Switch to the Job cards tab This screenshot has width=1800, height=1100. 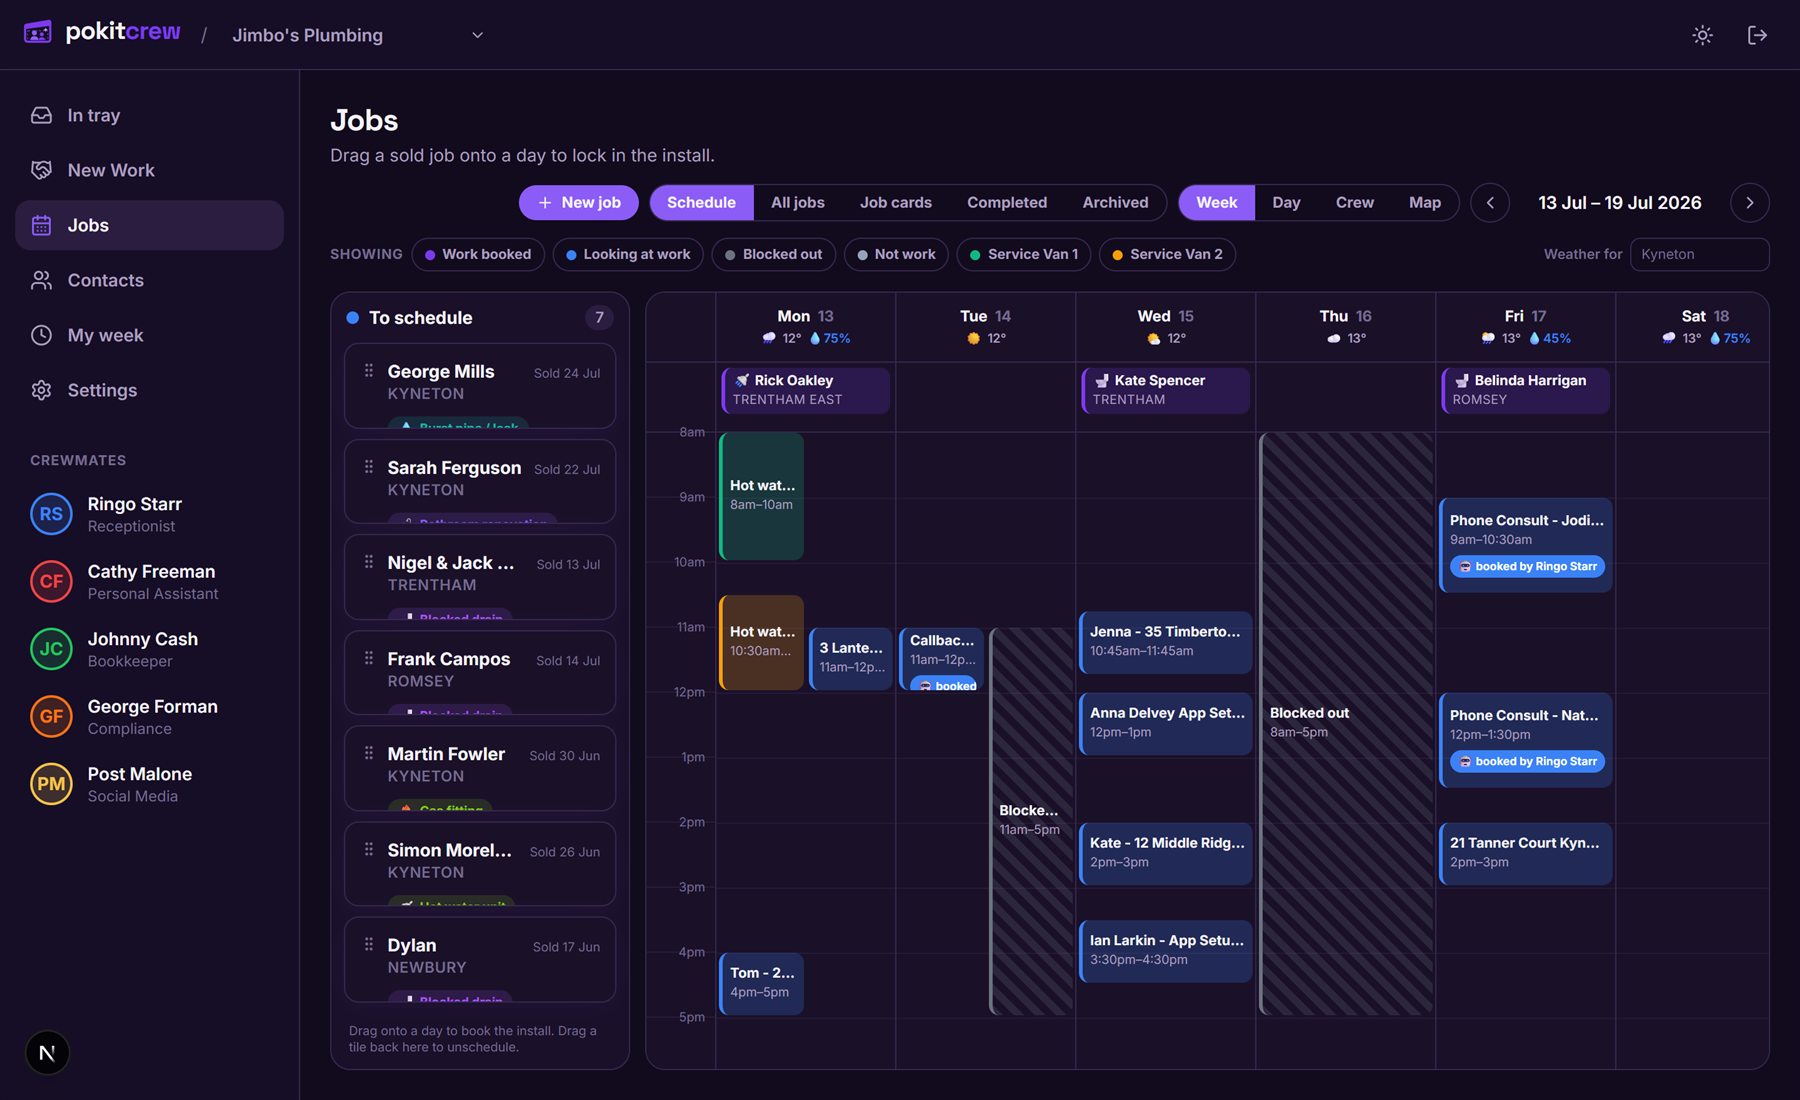pyautogui.click(x=895, y=203)
